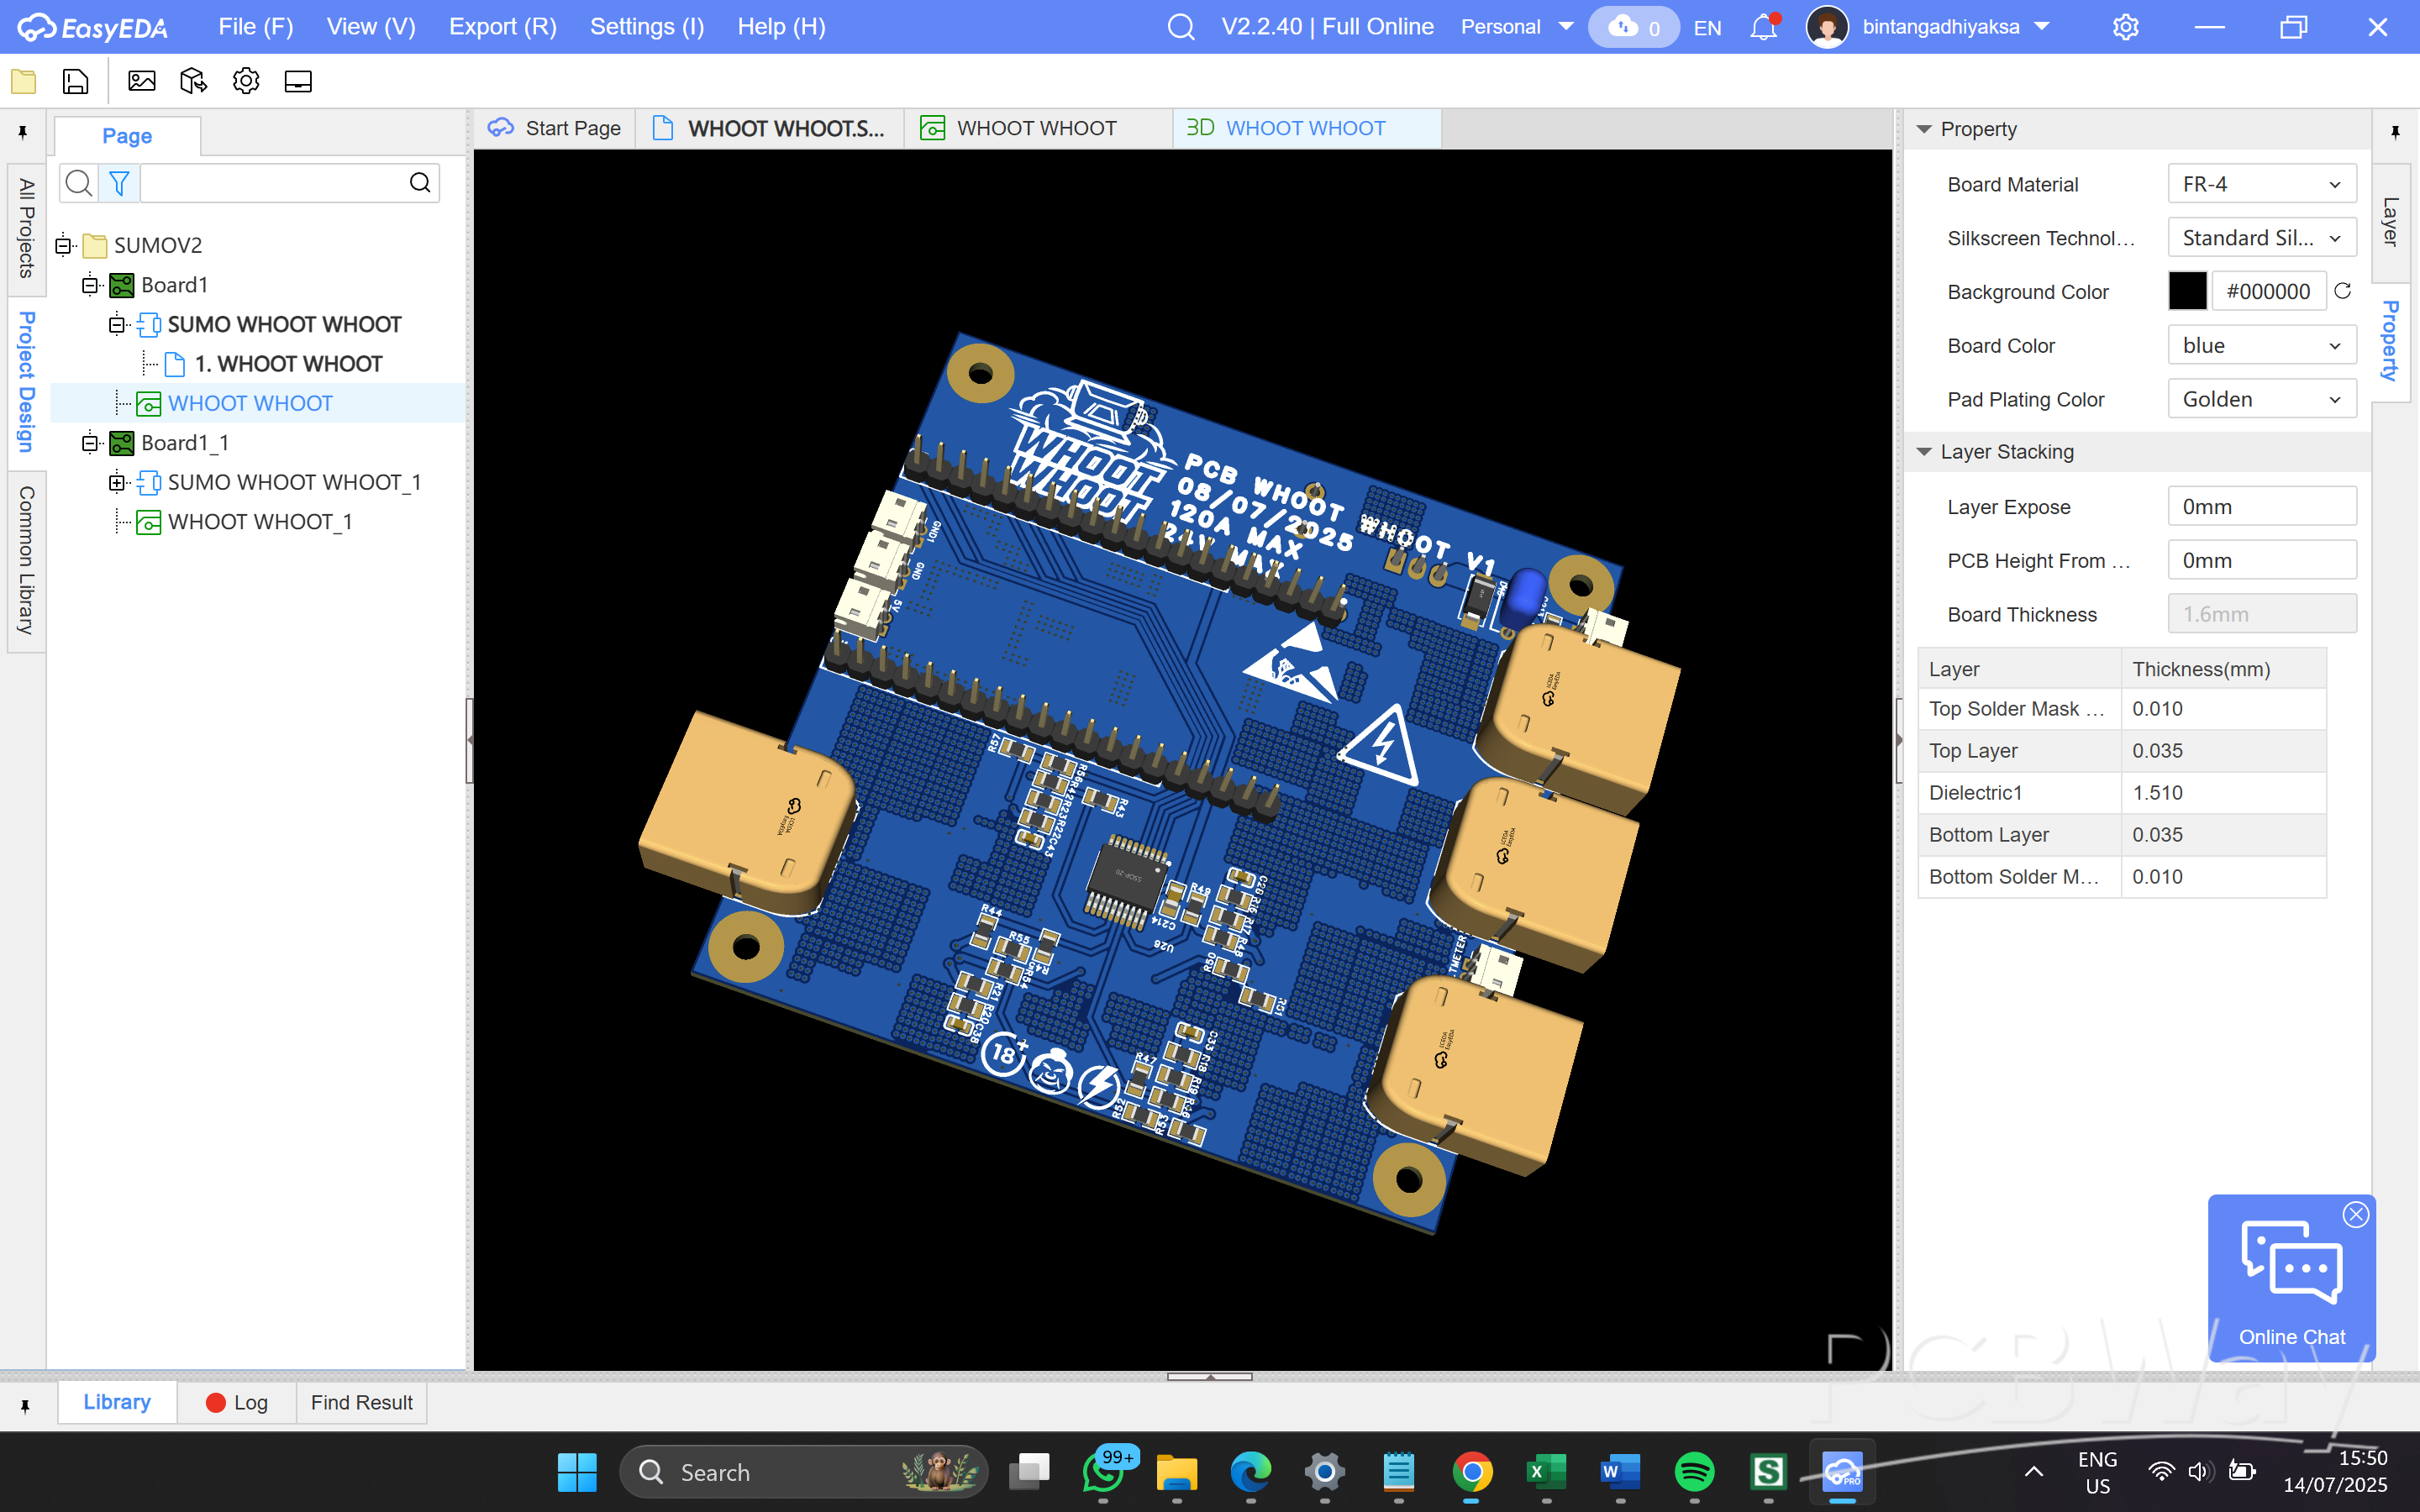Open the cloud sync indicator showing 0
This screenshot has width=2420, height=1512.
tap(1634, 27)
